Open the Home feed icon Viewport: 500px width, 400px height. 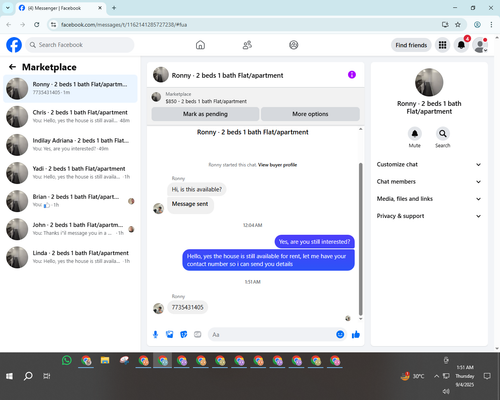(x=200, y=45)
